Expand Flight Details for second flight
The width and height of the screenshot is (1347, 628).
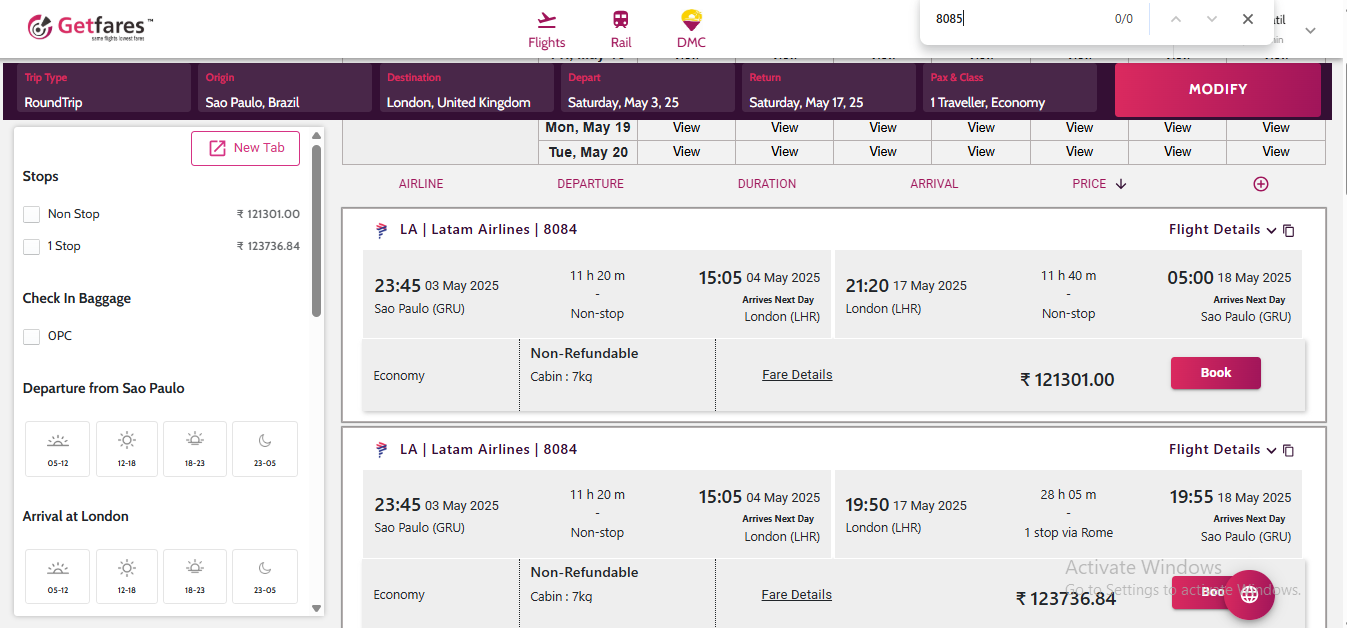click(x=1222, y=450)
